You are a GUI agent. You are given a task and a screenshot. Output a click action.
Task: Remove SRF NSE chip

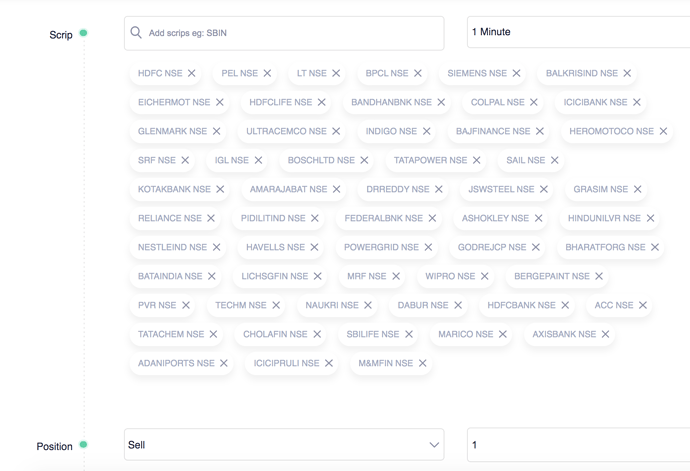(x=185, y=160)
